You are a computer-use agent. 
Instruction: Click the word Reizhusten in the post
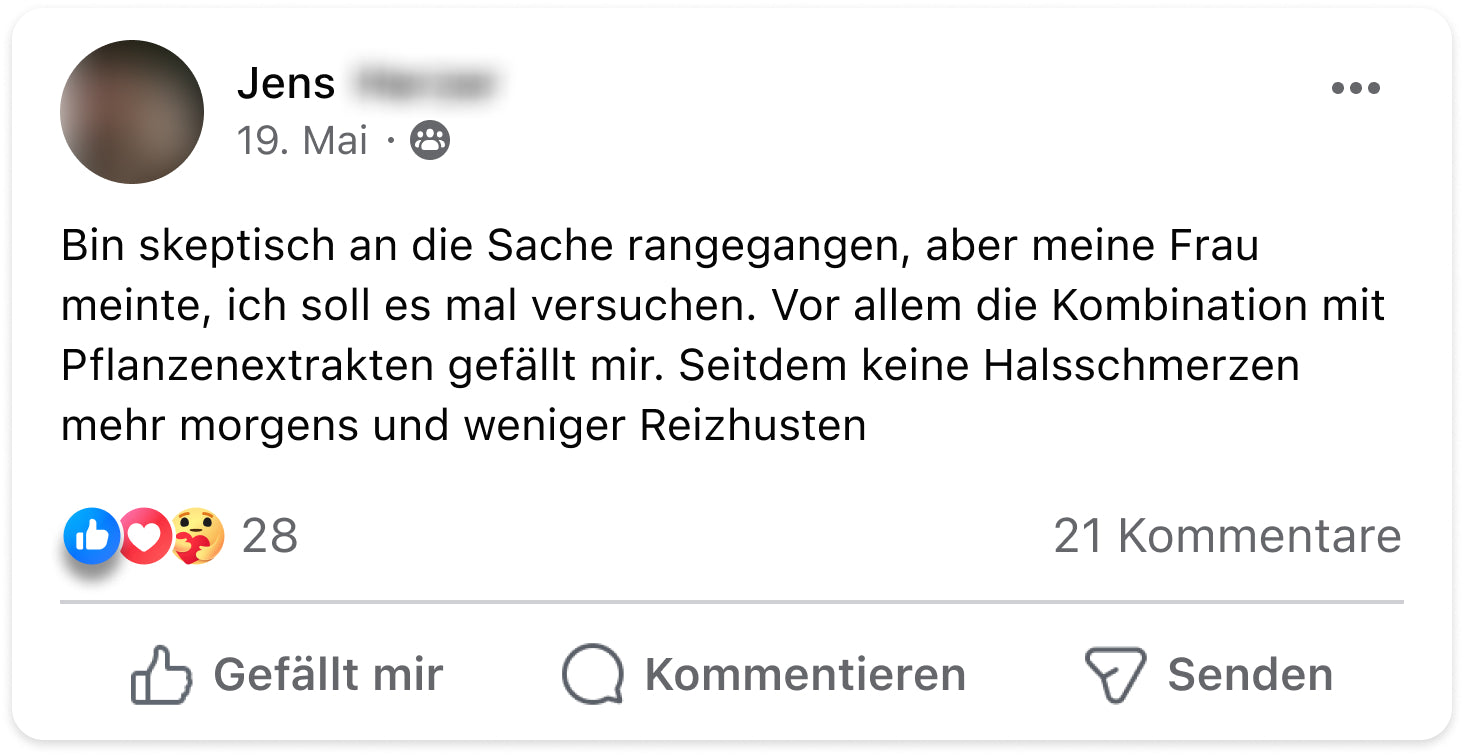[752, 426]
